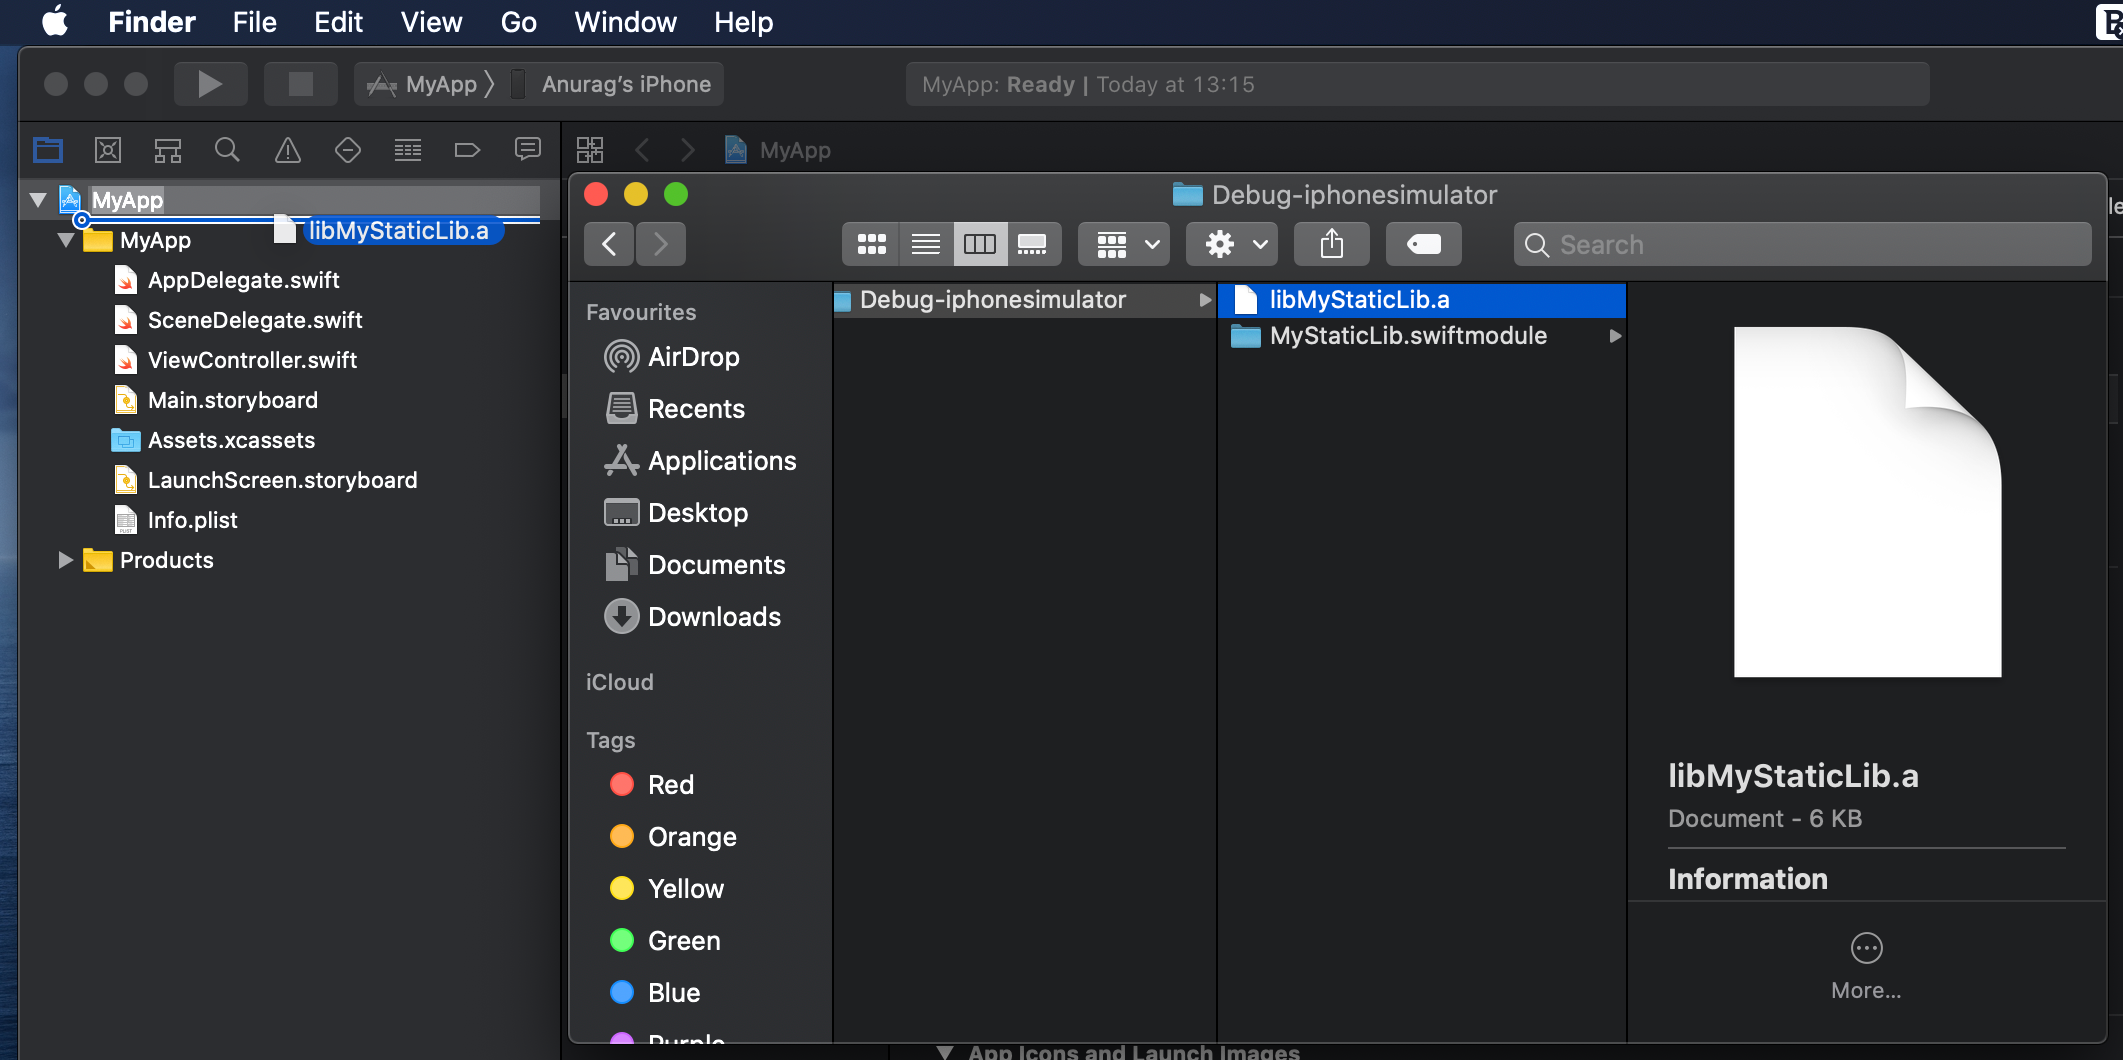Select the Test navigator diamond icon
The height and width of the screenshot is (1060, 2123).
coord(347,150)
